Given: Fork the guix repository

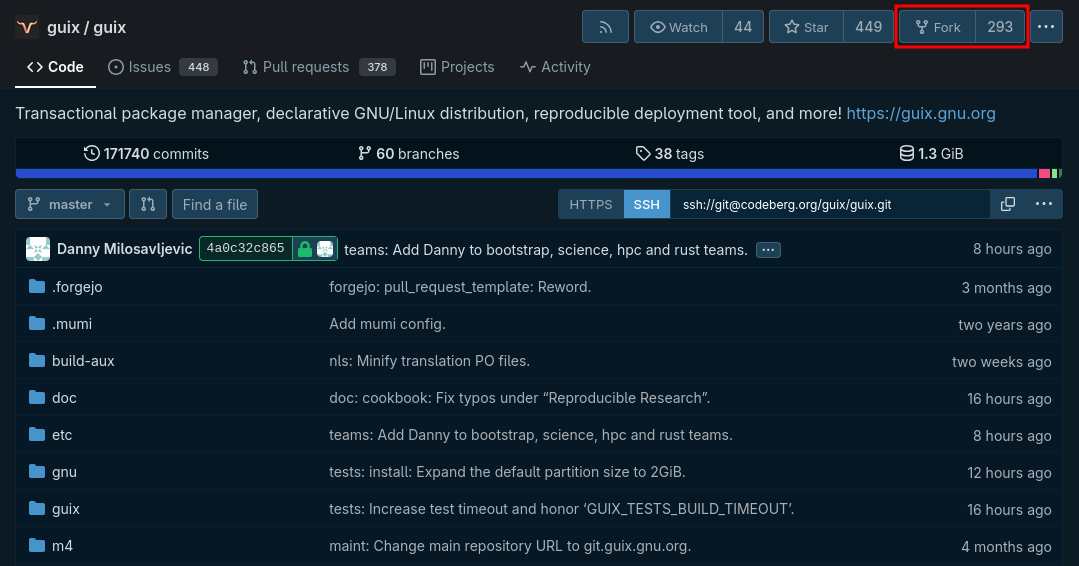Looking at the screenshot, I should point(937,27).
